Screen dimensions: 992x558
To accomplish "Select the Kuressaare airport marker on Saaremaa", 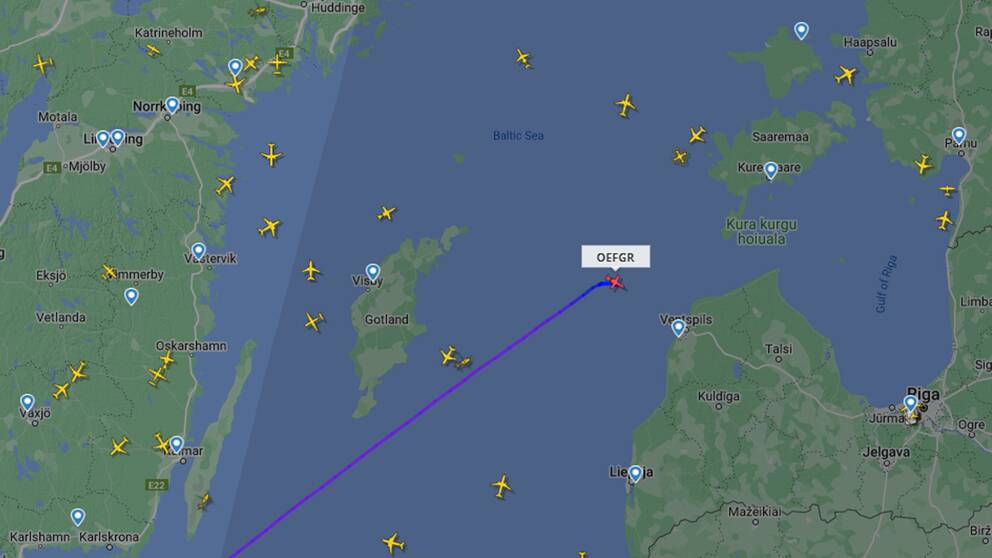I will point(771,170).
